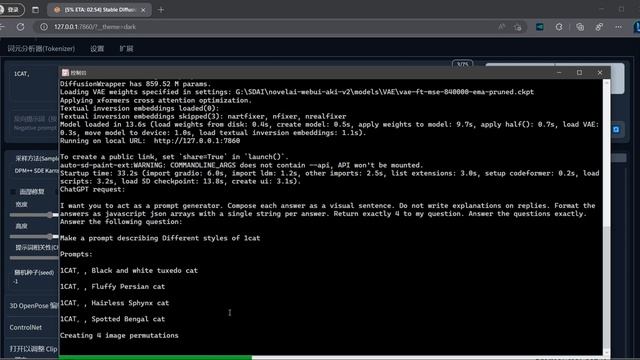The width and height of the screenshot is (640, 360).
Task: Click the seed field showing -1
Action: click(35, 282)
